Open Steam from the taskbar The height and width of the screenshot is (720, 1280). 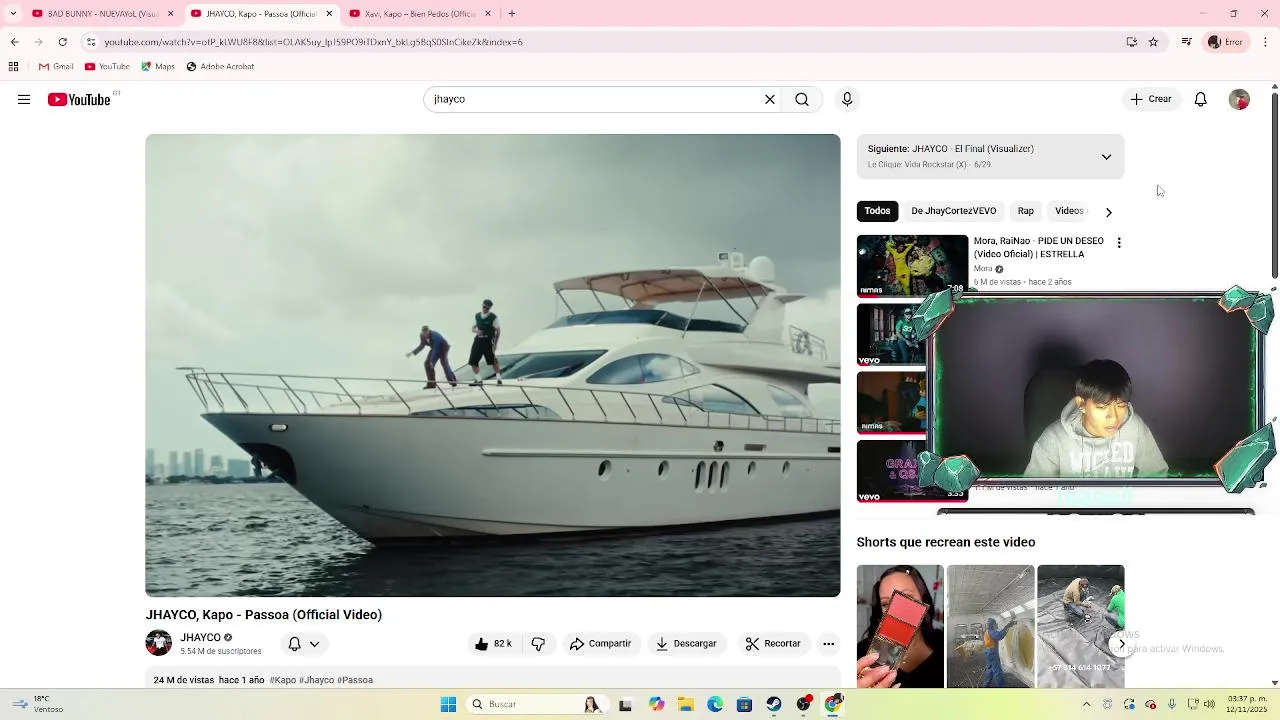[x=774, y=705]
